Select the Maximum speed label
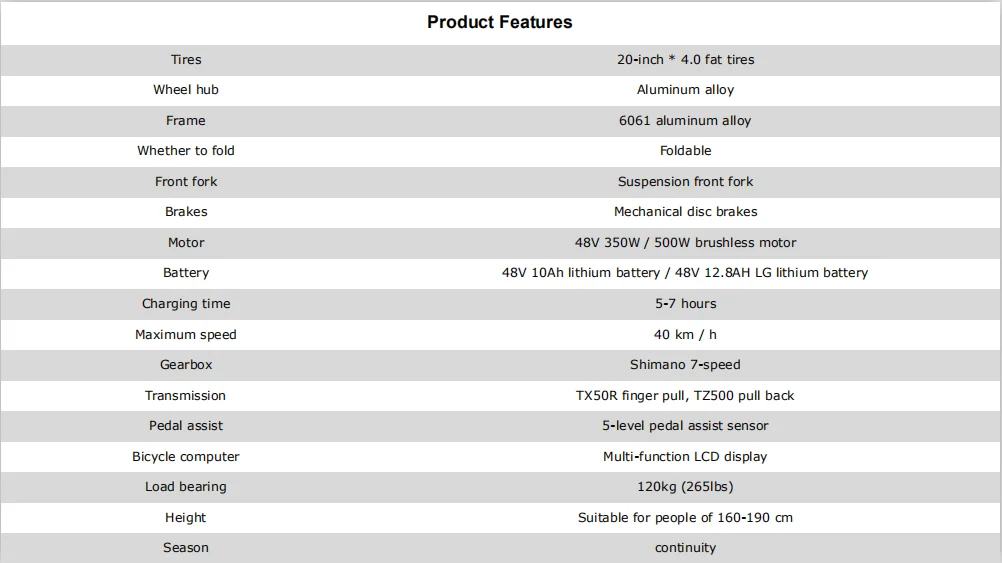The height and width of the screenshot is (563, 1002). click(186, 335)
